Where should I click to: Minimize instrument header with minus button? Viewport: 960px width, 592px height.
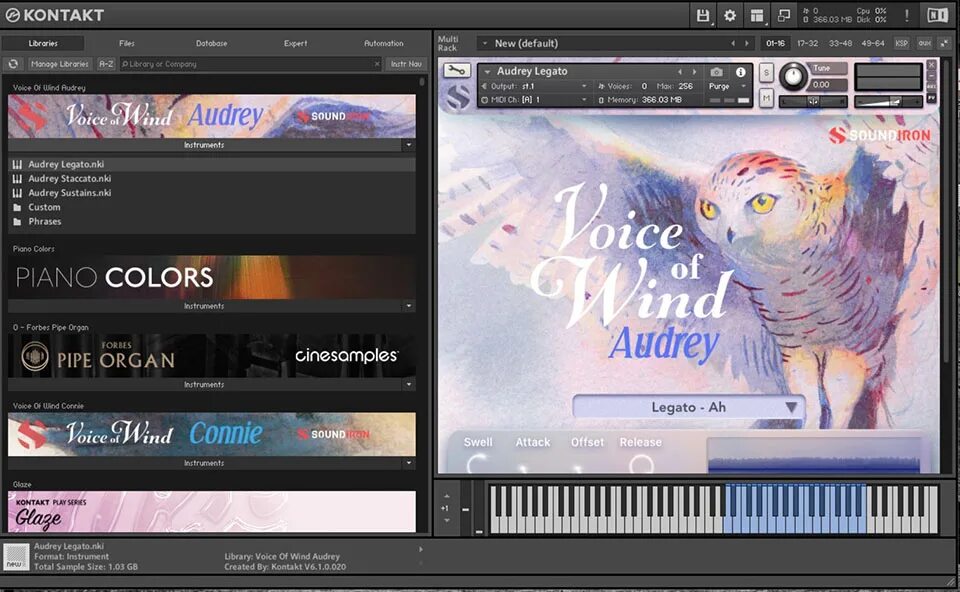(x=931, y=76)
